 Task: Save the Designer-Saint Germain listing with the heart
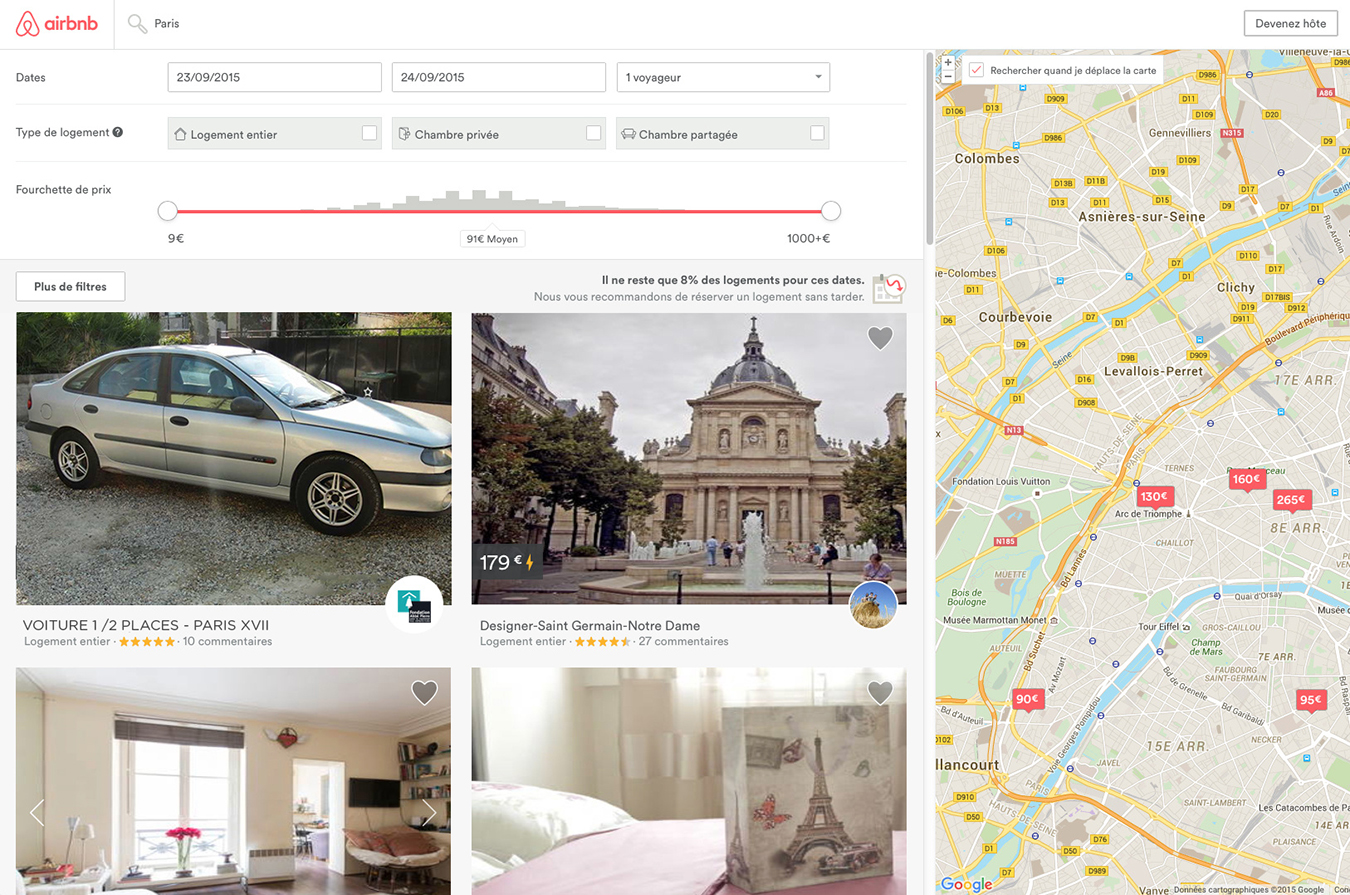coord(880,338)
